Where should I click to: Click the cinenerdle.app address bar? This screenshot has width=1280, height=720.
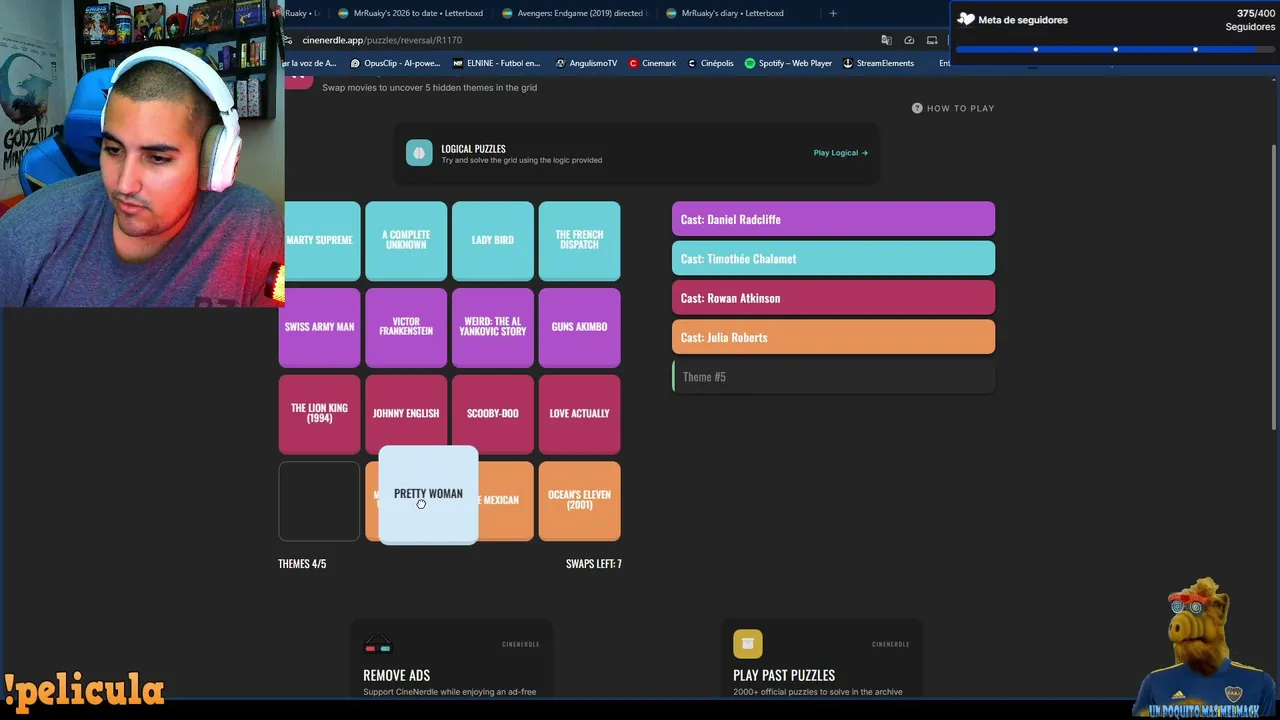580,40
